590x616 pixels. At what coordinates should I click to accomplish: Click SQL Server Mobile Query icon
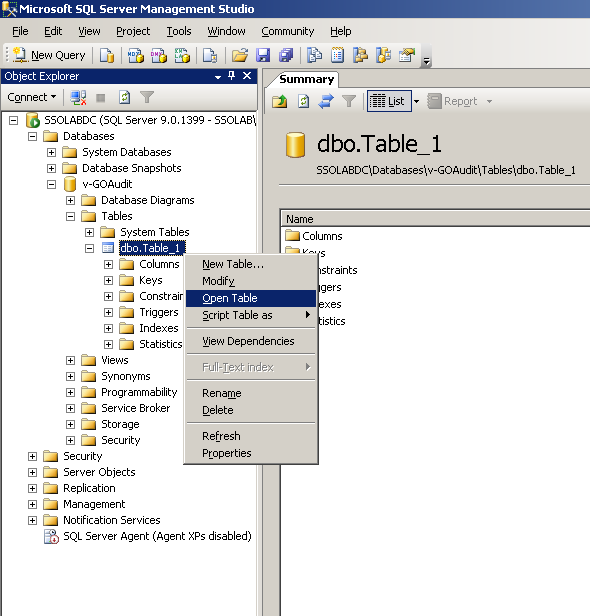point(210,55)
